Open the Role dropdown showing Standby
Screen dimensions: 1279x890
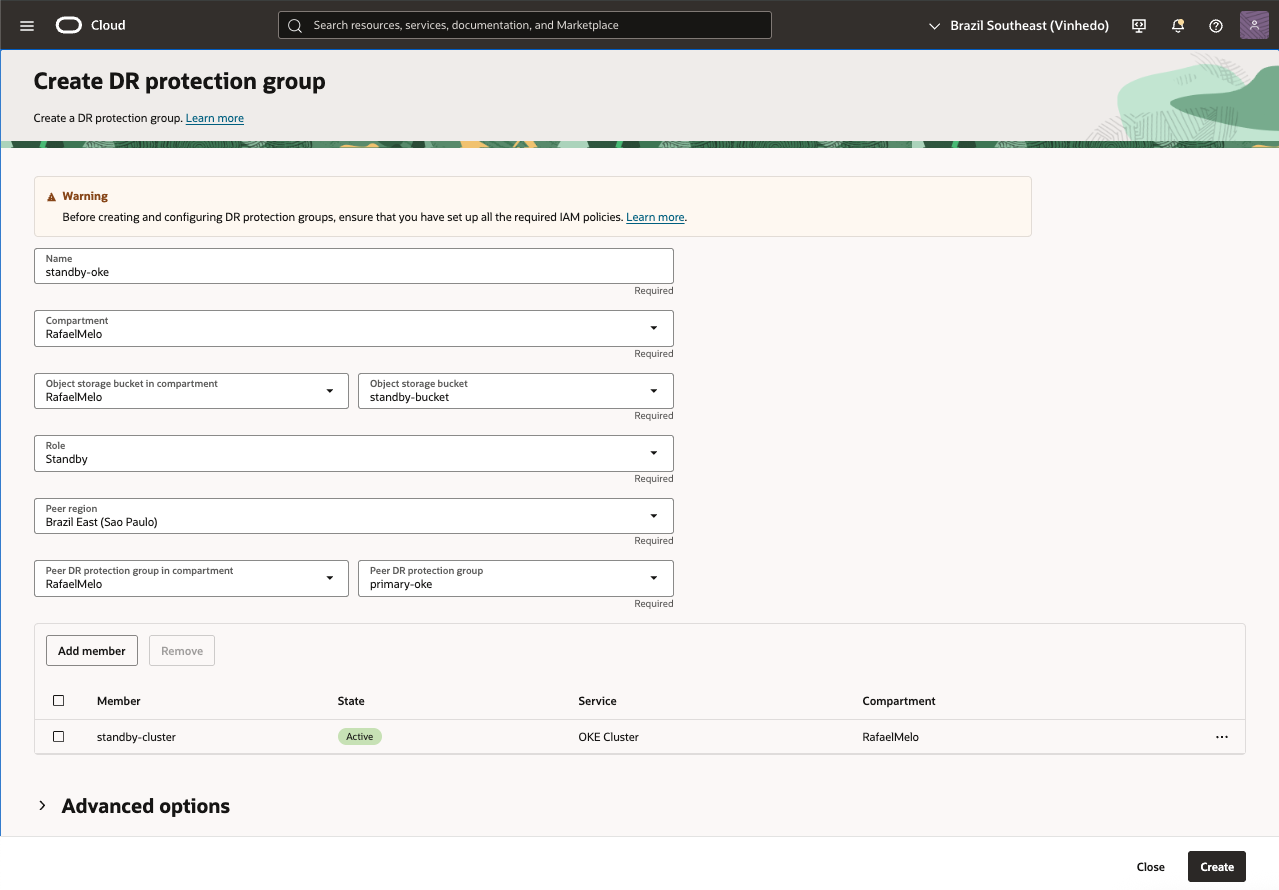(353, 453)
